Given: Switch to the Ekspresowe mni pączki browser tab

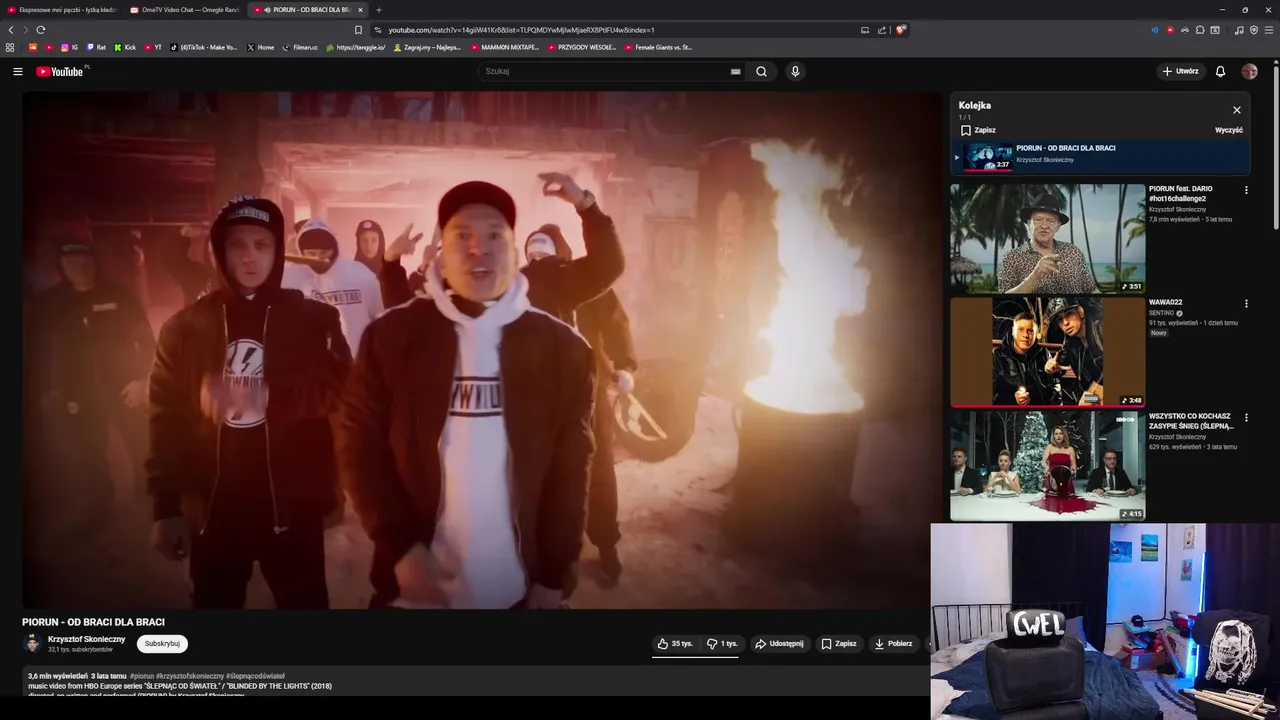Looking at the screenshot, I should tap(62, 10).
